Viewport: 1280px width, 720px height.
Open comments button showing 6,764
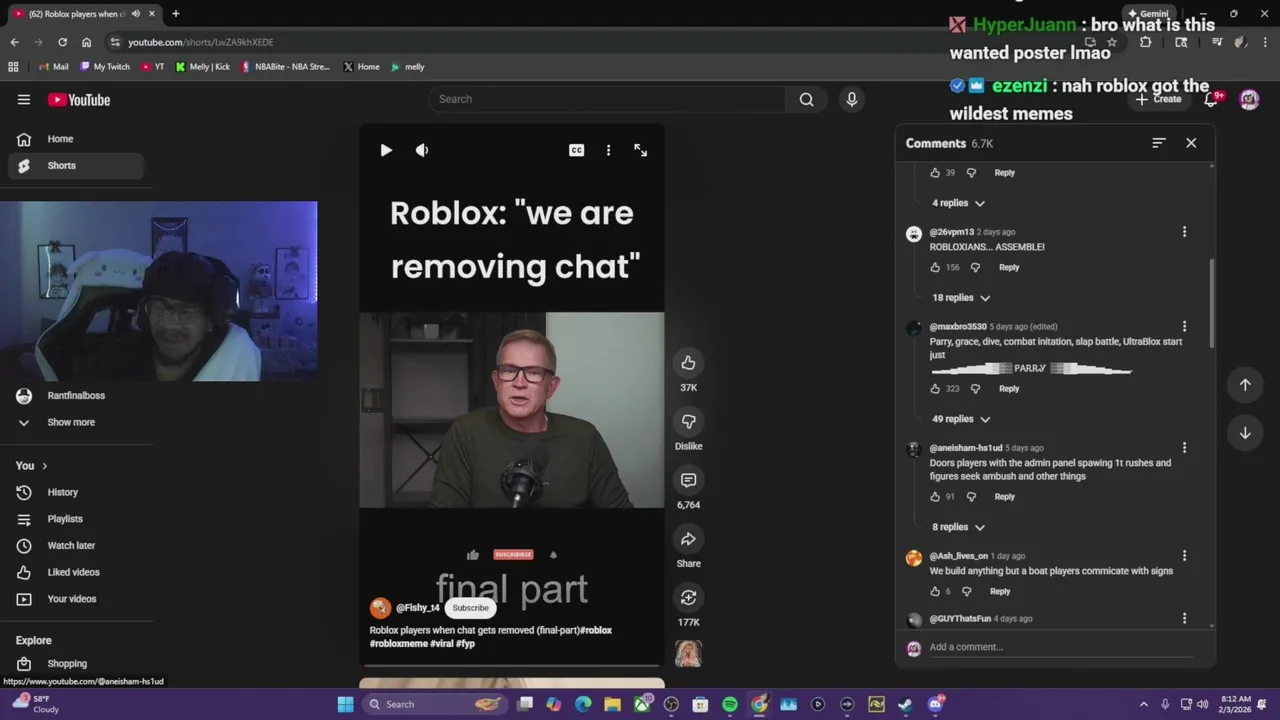(x=688, y=480)
